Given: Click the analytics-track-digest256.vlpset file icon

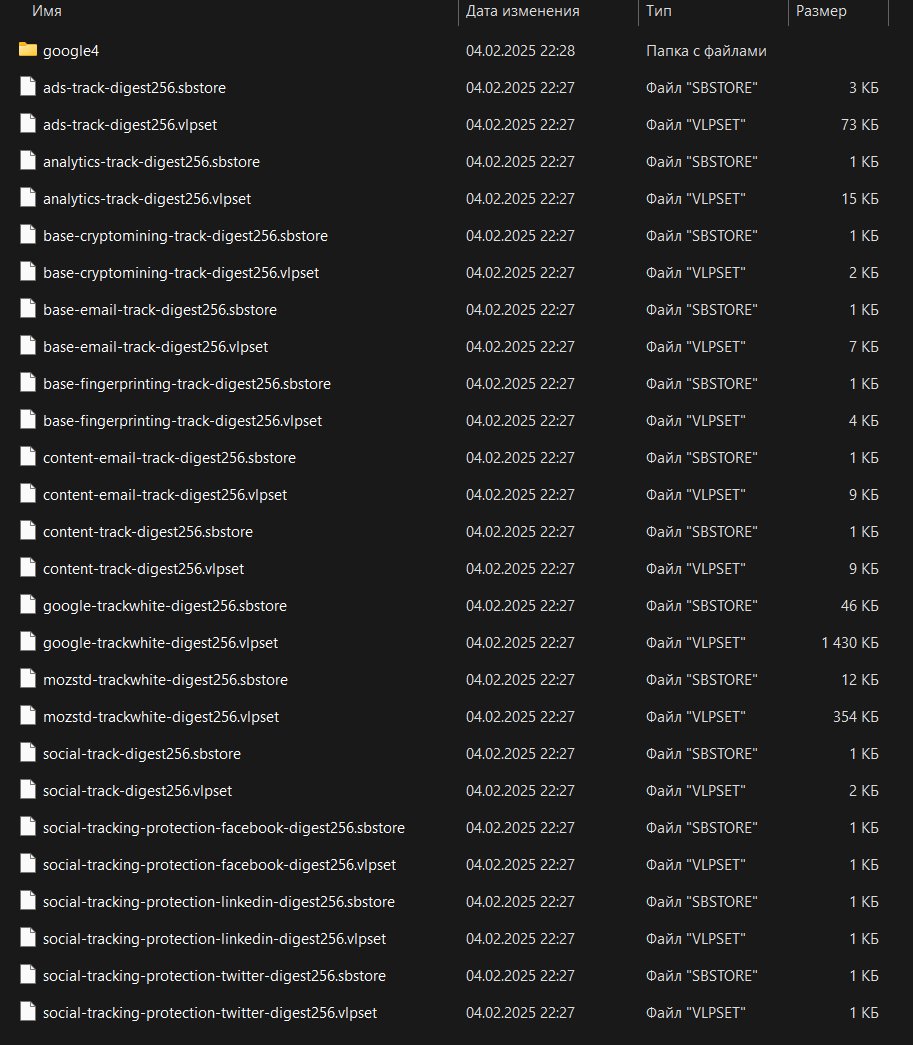Looking at the screenshot, I should [28, 198].
